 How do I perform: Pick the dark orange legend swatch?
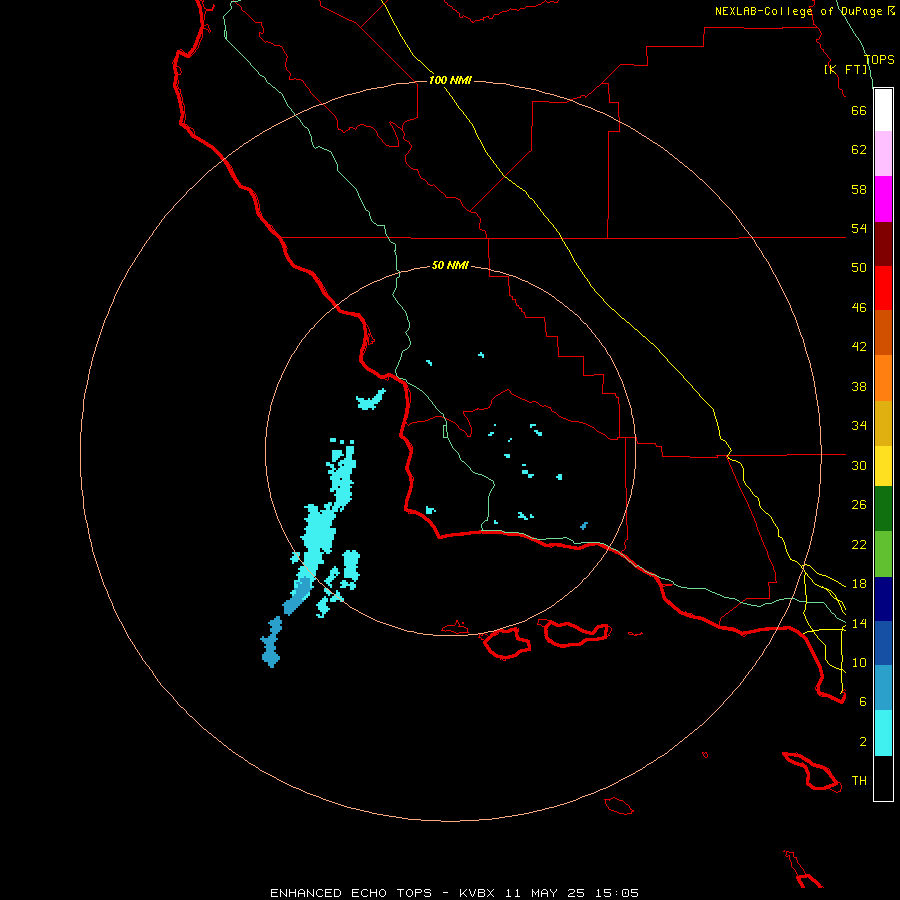click(x=883, y=332)
